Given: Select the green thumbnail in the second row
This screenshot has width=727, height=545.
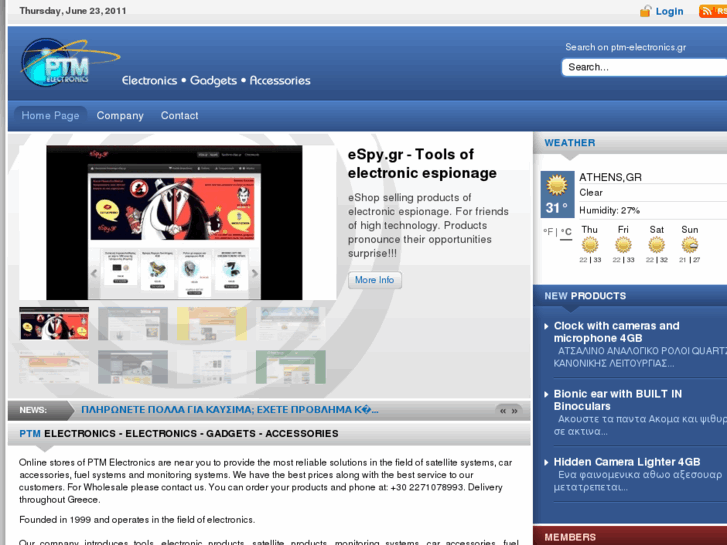Looking at the screenshot, I should 291,367.
